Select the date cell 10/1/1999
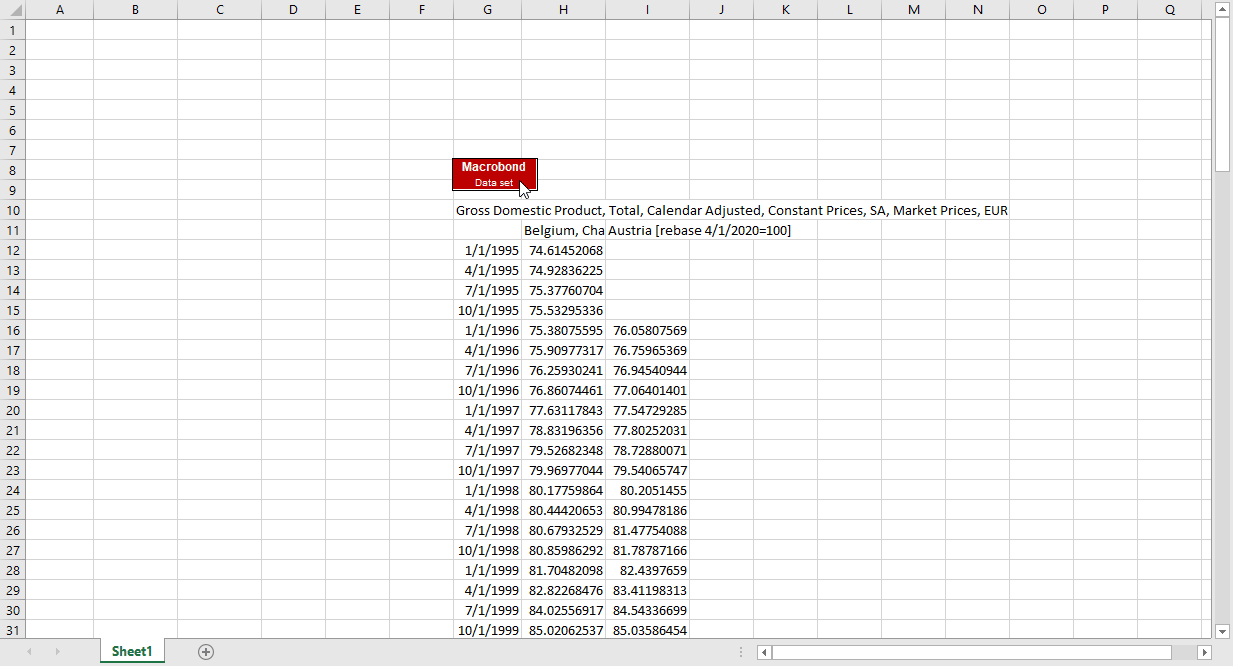The height and width of the screenshot is (666, 1233). (x=487, y=630)
